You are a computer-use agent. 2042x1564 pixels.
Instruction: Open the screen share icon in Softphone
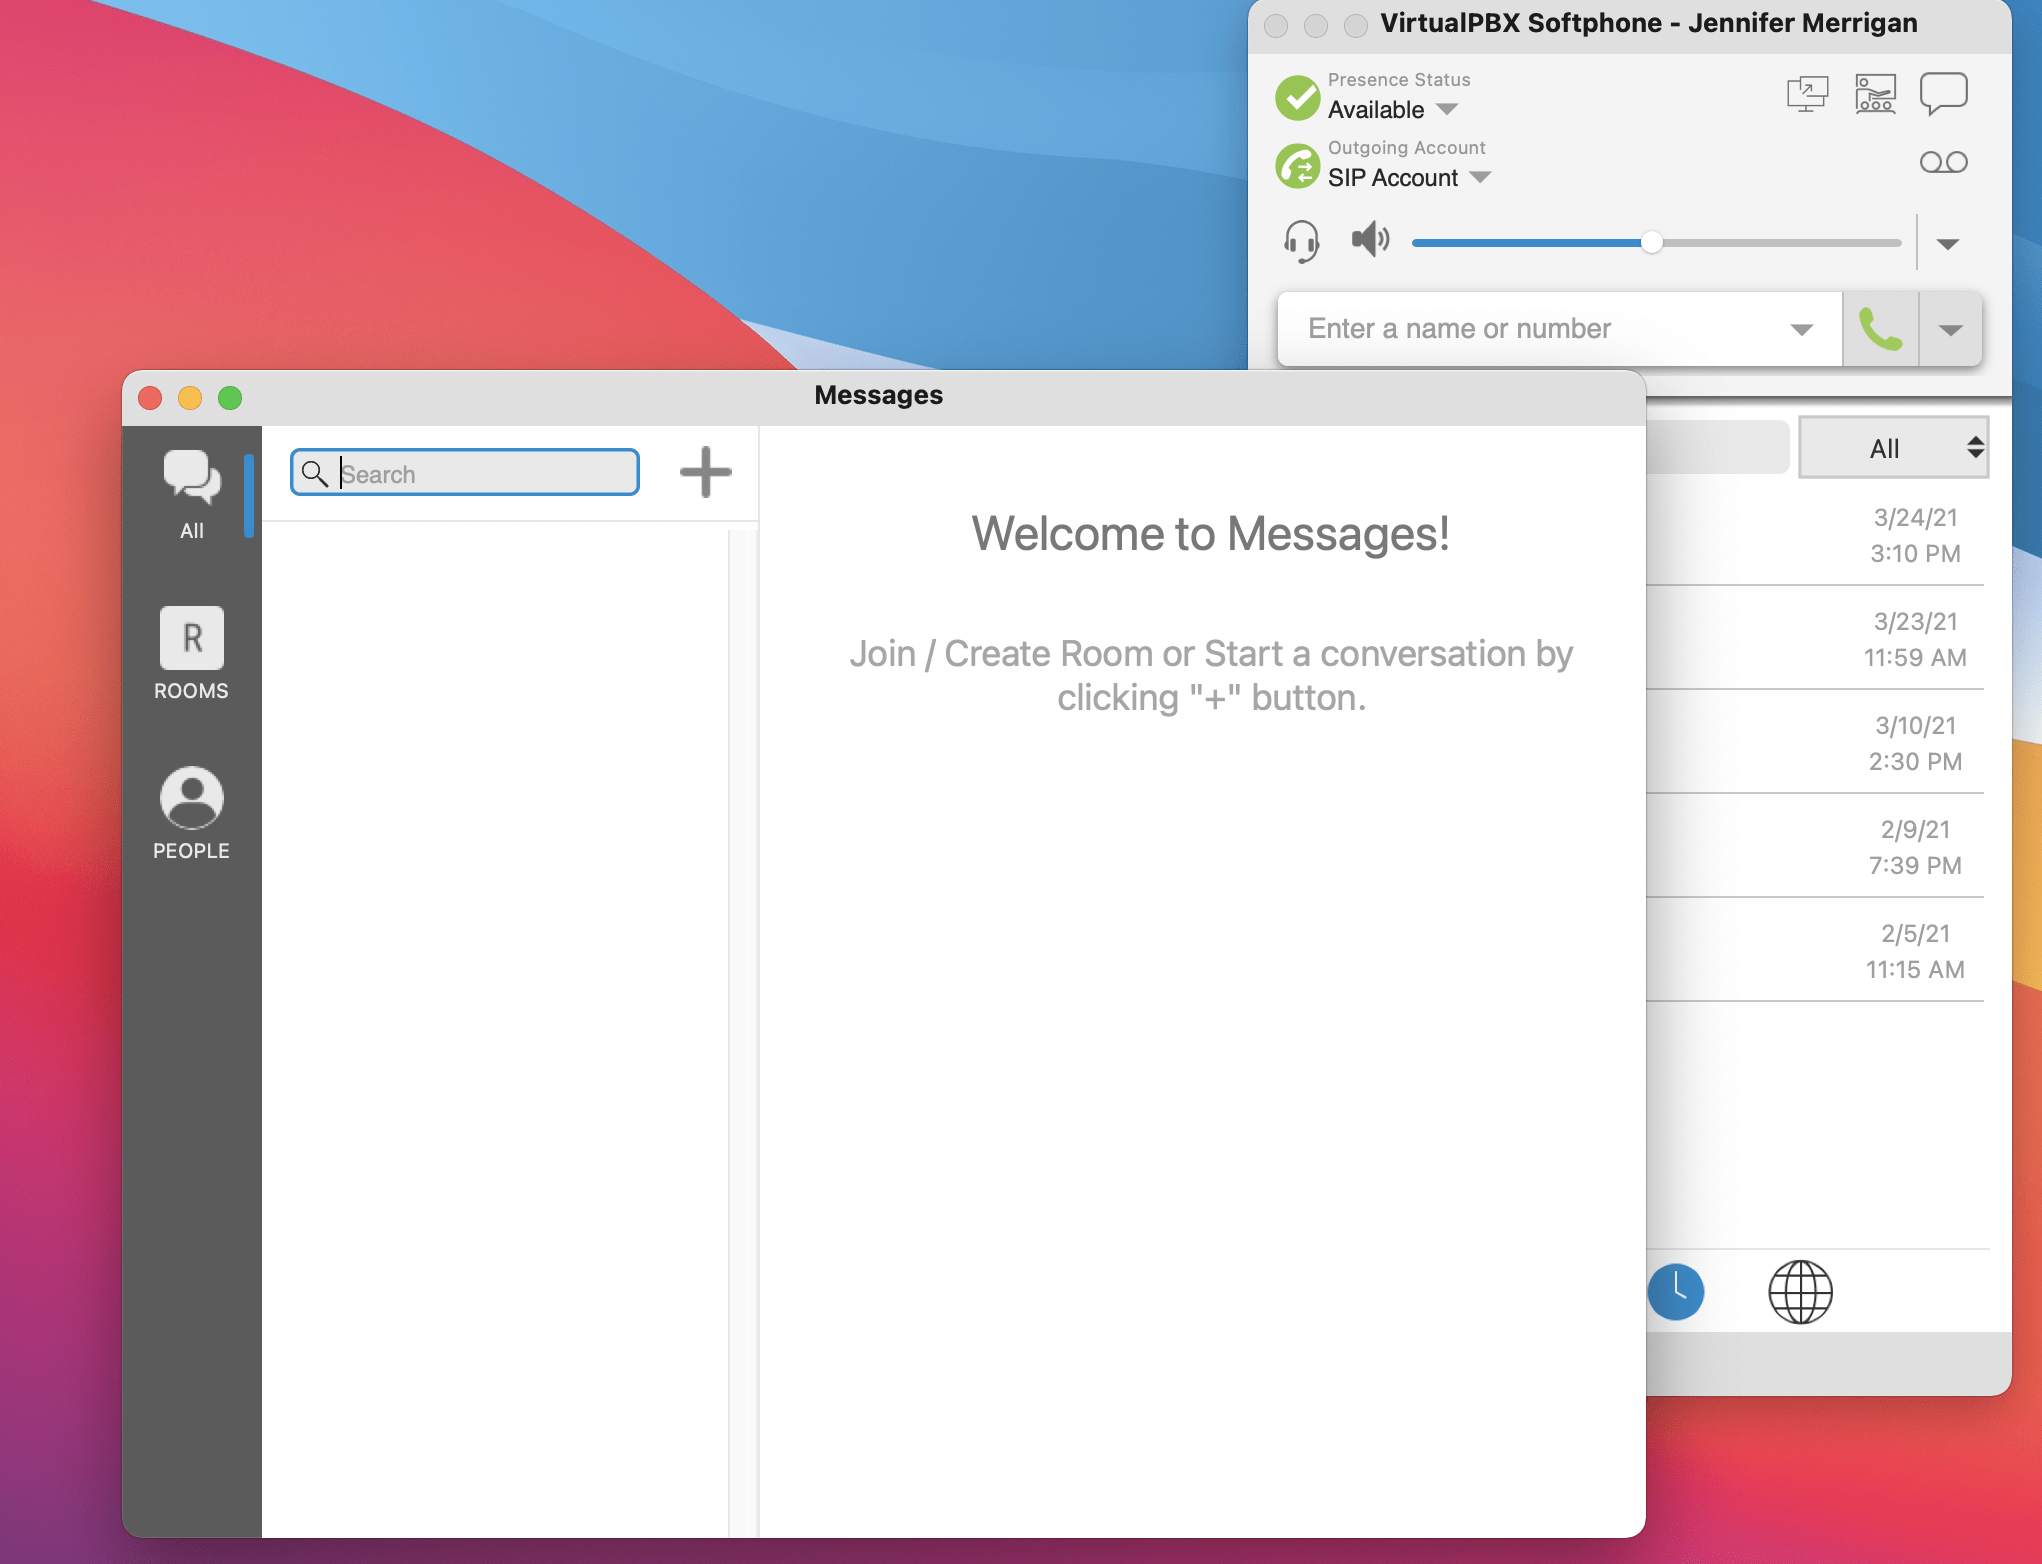pos(1807,94)
